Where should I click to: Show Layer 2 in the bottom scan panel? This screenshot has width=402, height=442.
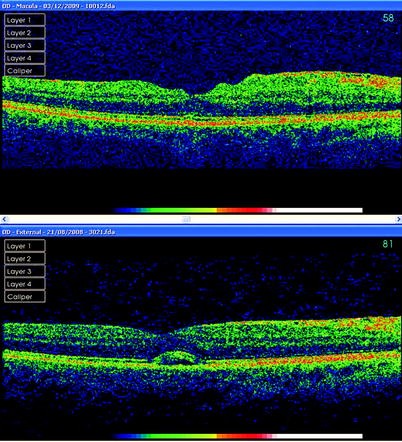(25, 259)
